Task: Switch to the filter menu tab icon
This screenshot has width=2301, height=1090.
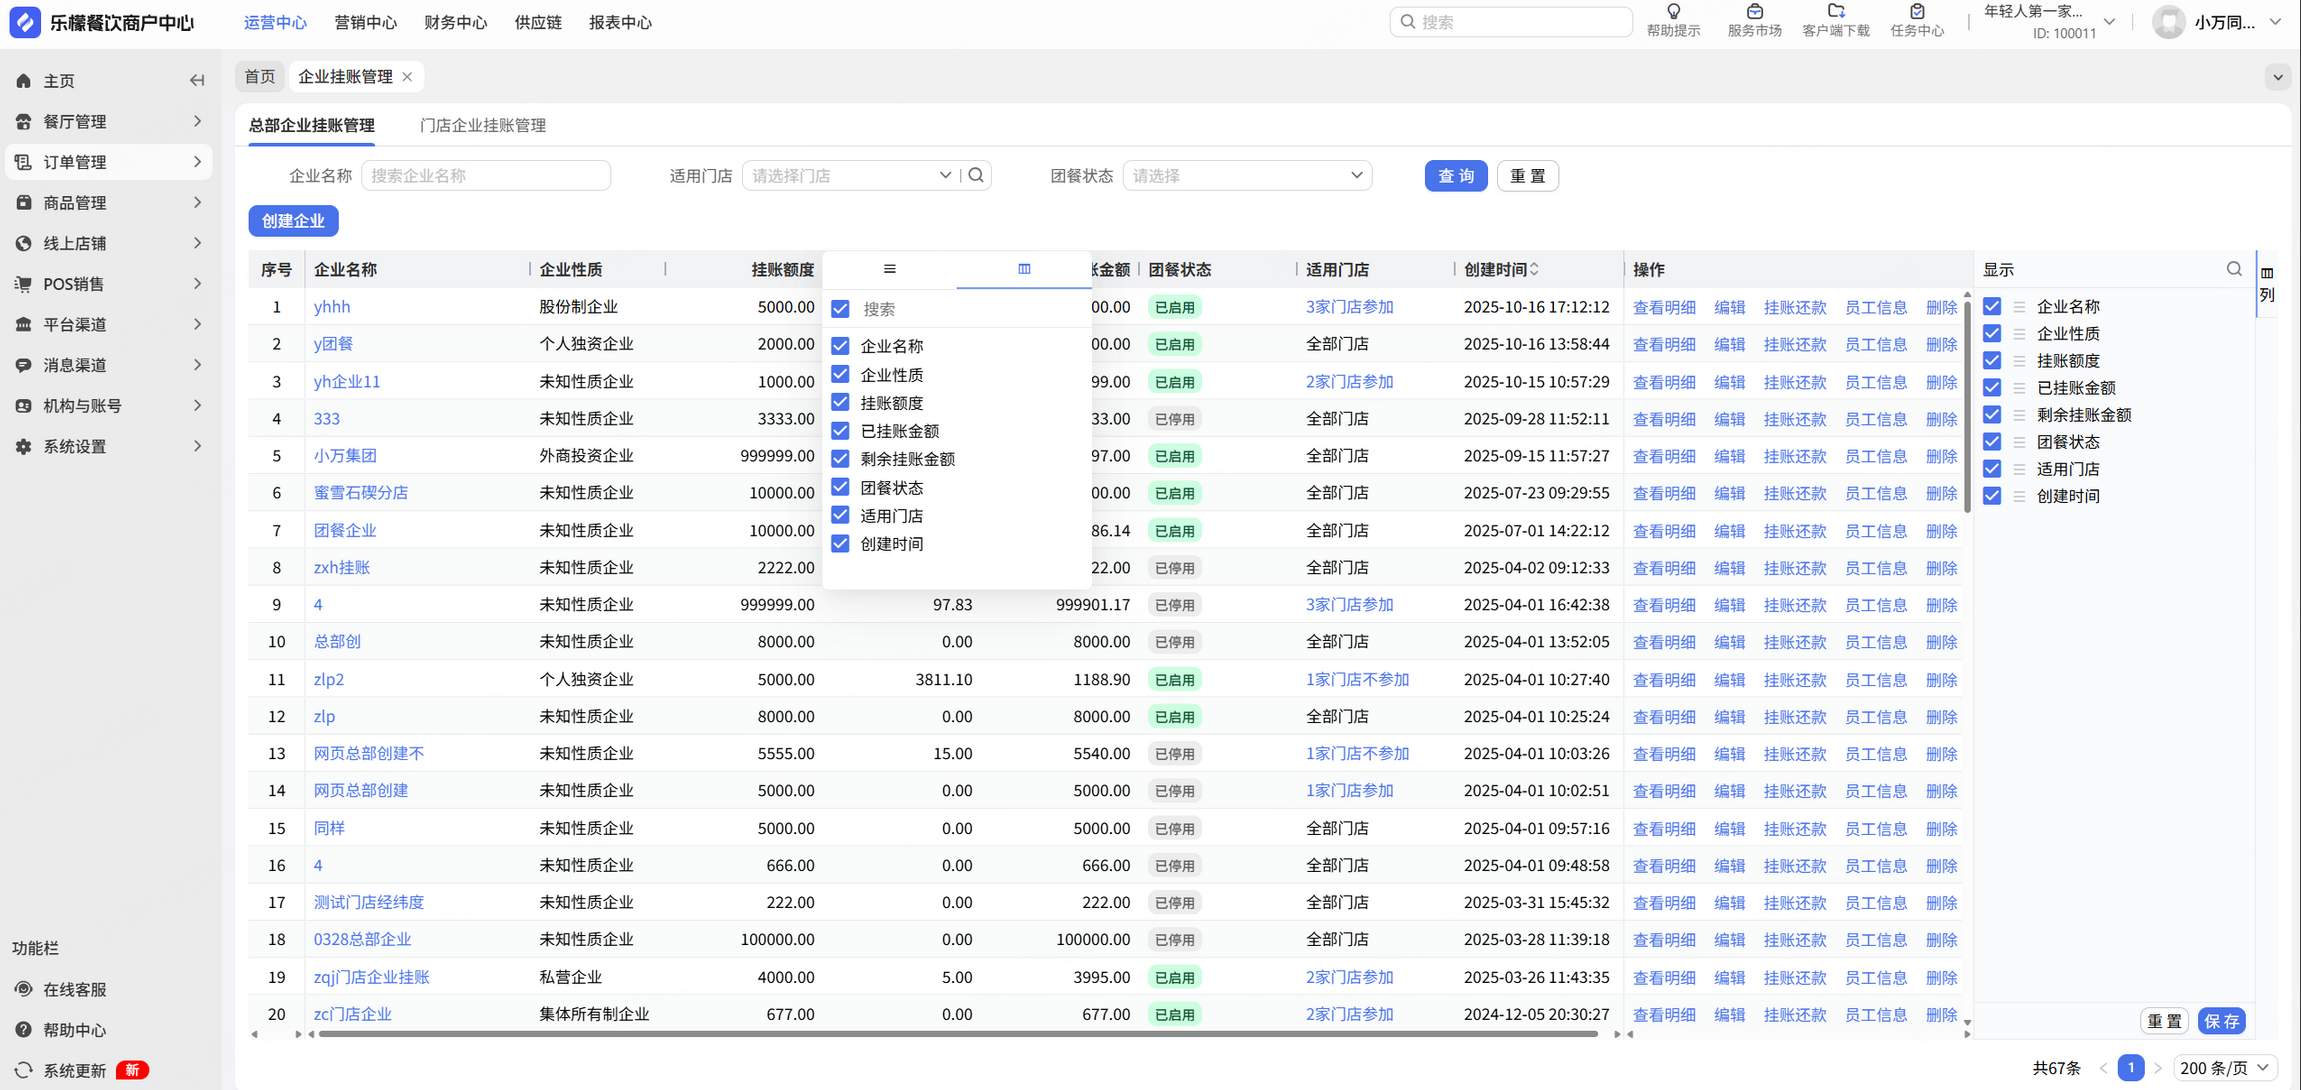Action: tap(889, 269)
